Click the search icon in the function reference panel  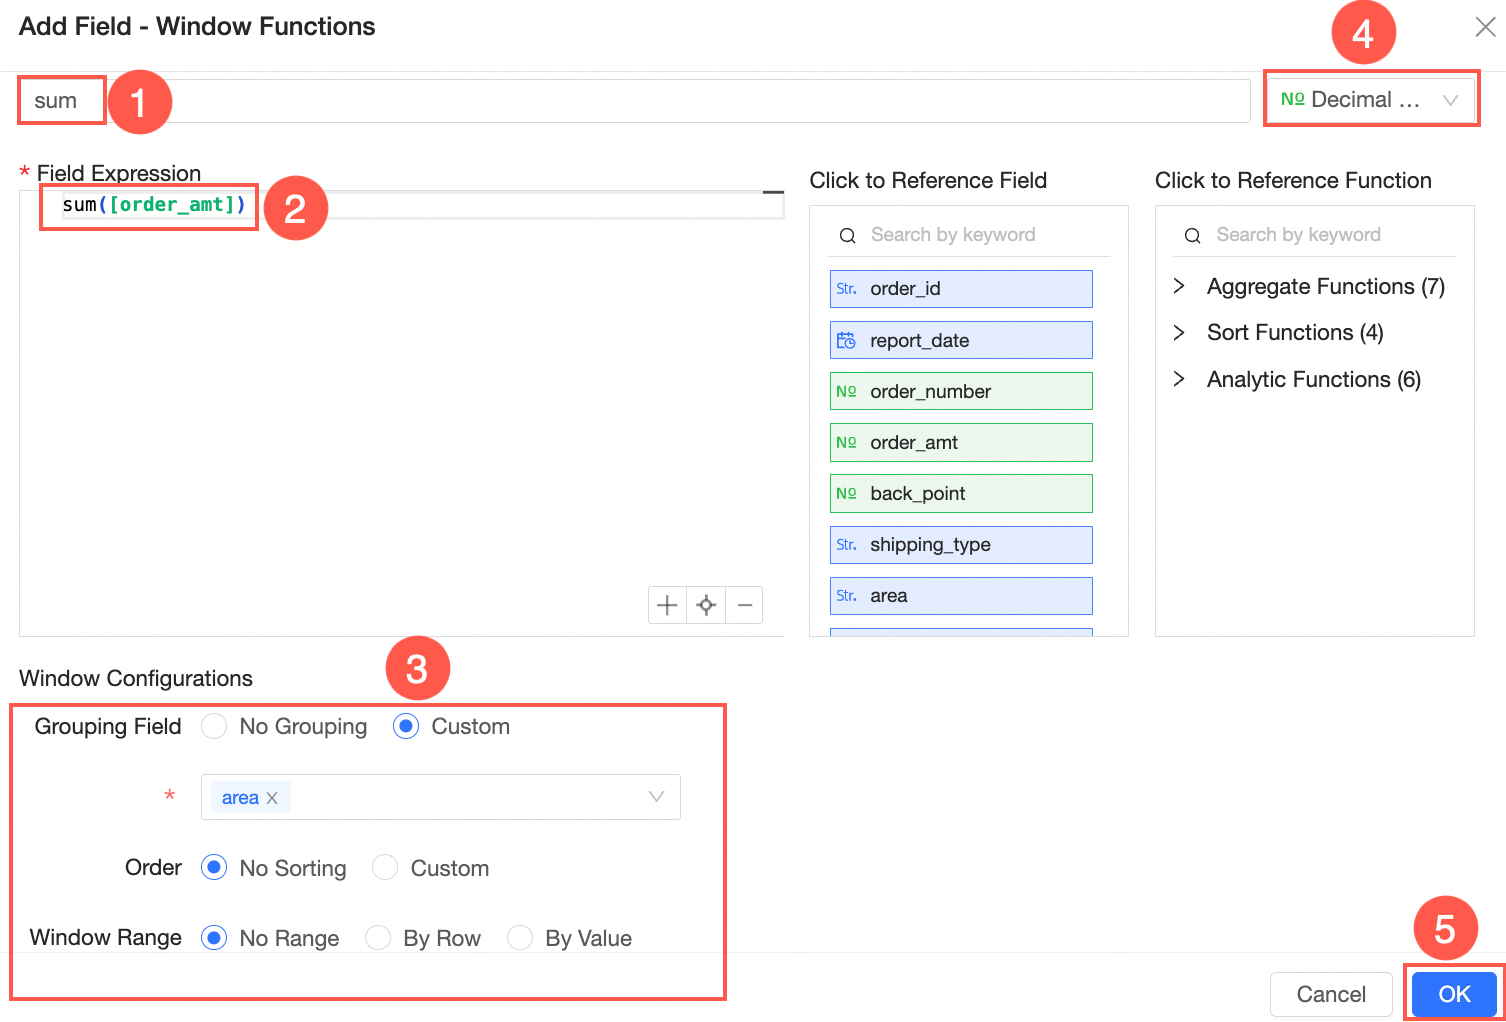[x=1192, y=236]
